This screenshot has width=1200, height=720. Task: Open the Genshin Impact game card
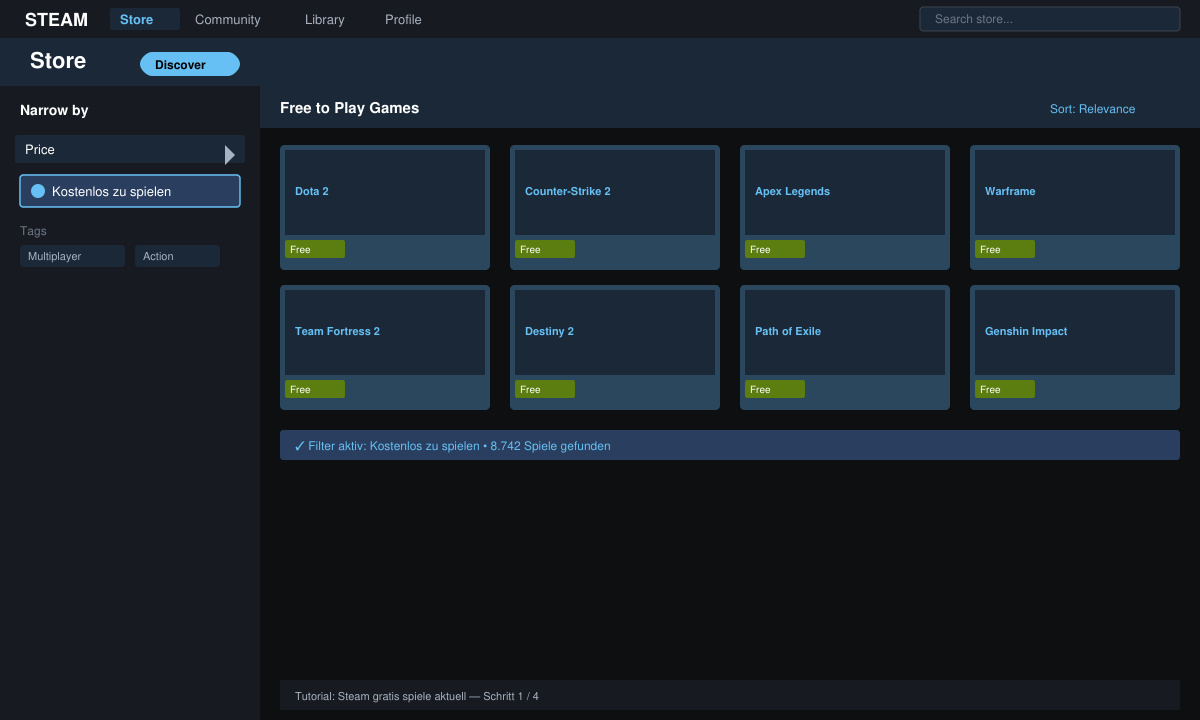tap(1075, 347)
